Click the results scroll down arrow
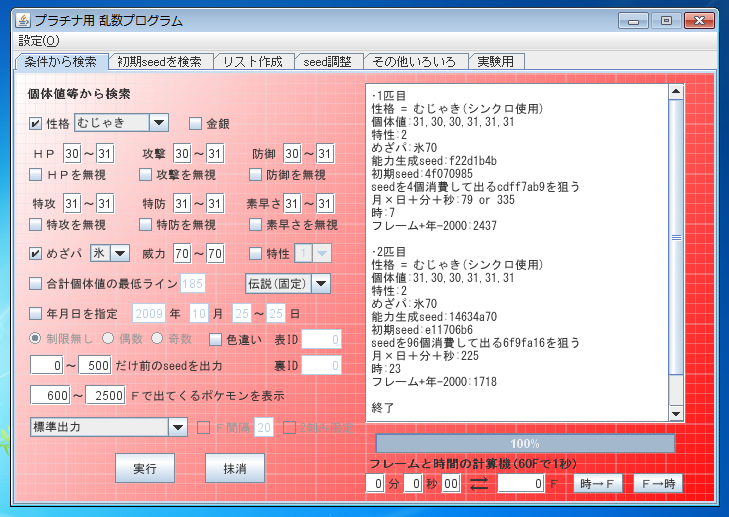Screen dimensions: 729x517 (676, 414)
